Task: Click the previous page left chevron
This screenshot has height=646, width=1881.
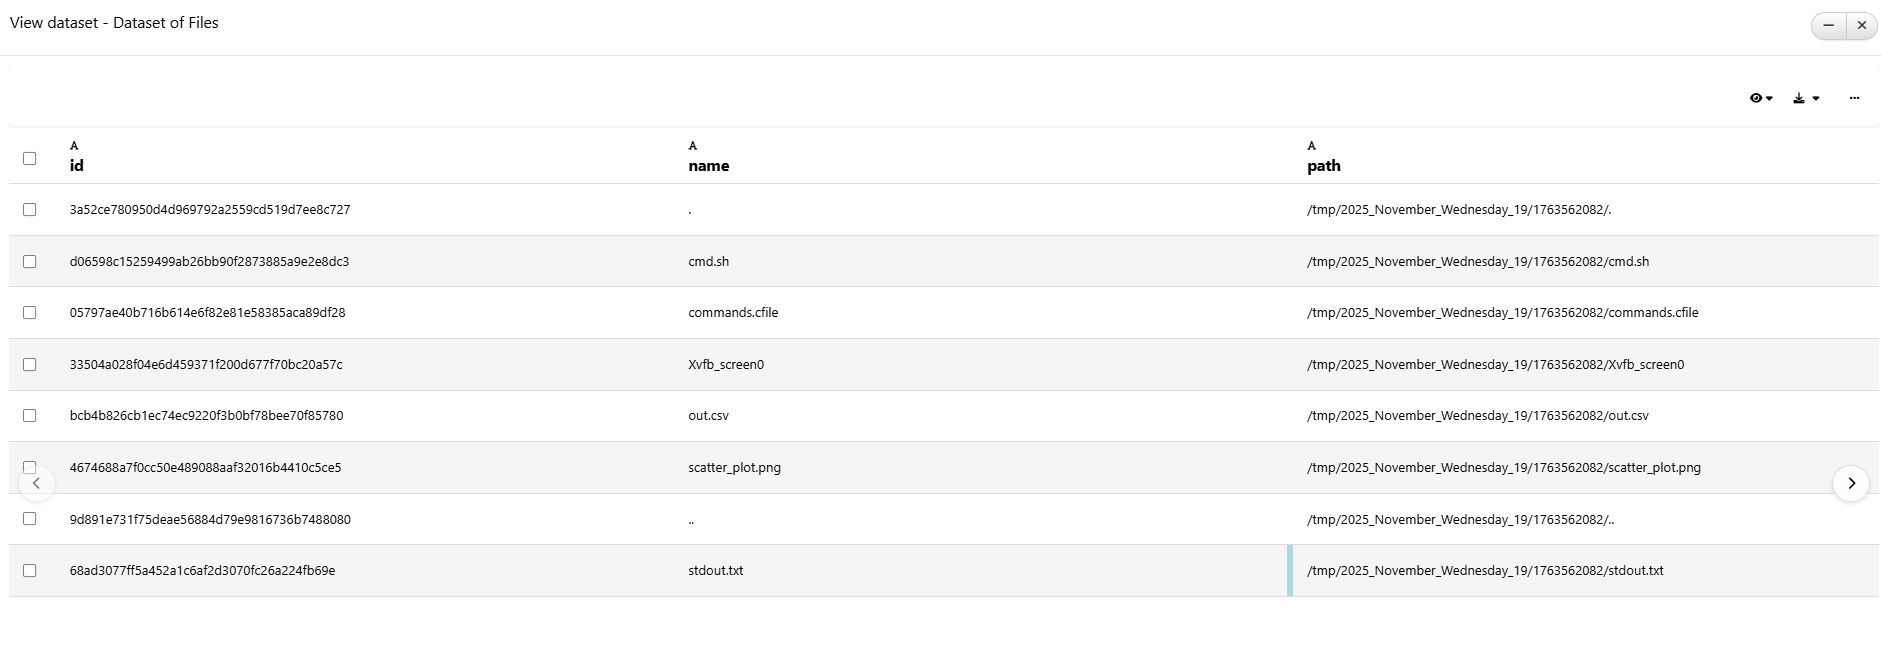Action: click(x=37, y=483)
